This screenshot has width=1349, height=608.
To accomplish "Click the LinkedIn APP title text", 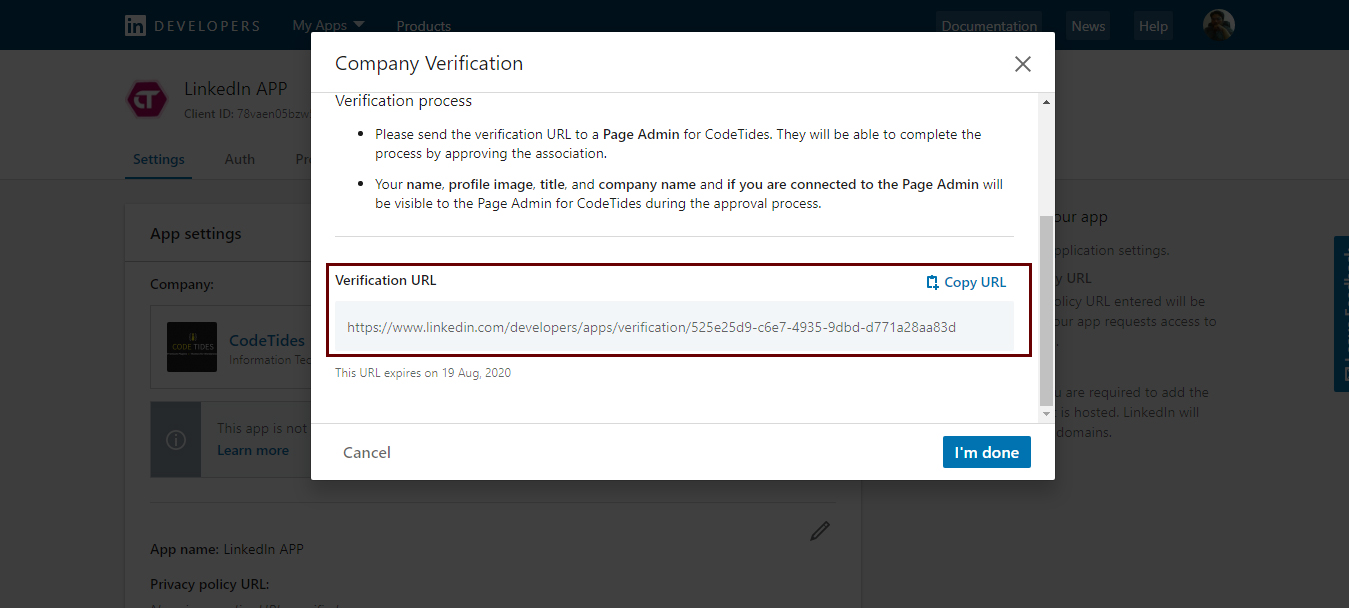I will (x=236, y=89).
